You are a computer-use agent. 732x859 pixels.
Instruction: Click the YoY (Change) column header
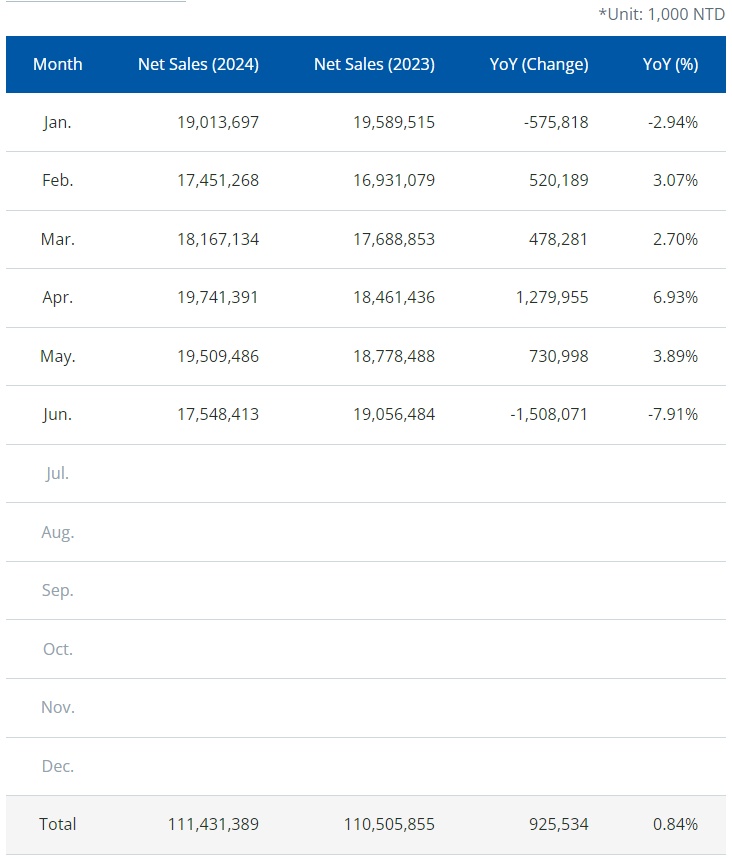539,64
